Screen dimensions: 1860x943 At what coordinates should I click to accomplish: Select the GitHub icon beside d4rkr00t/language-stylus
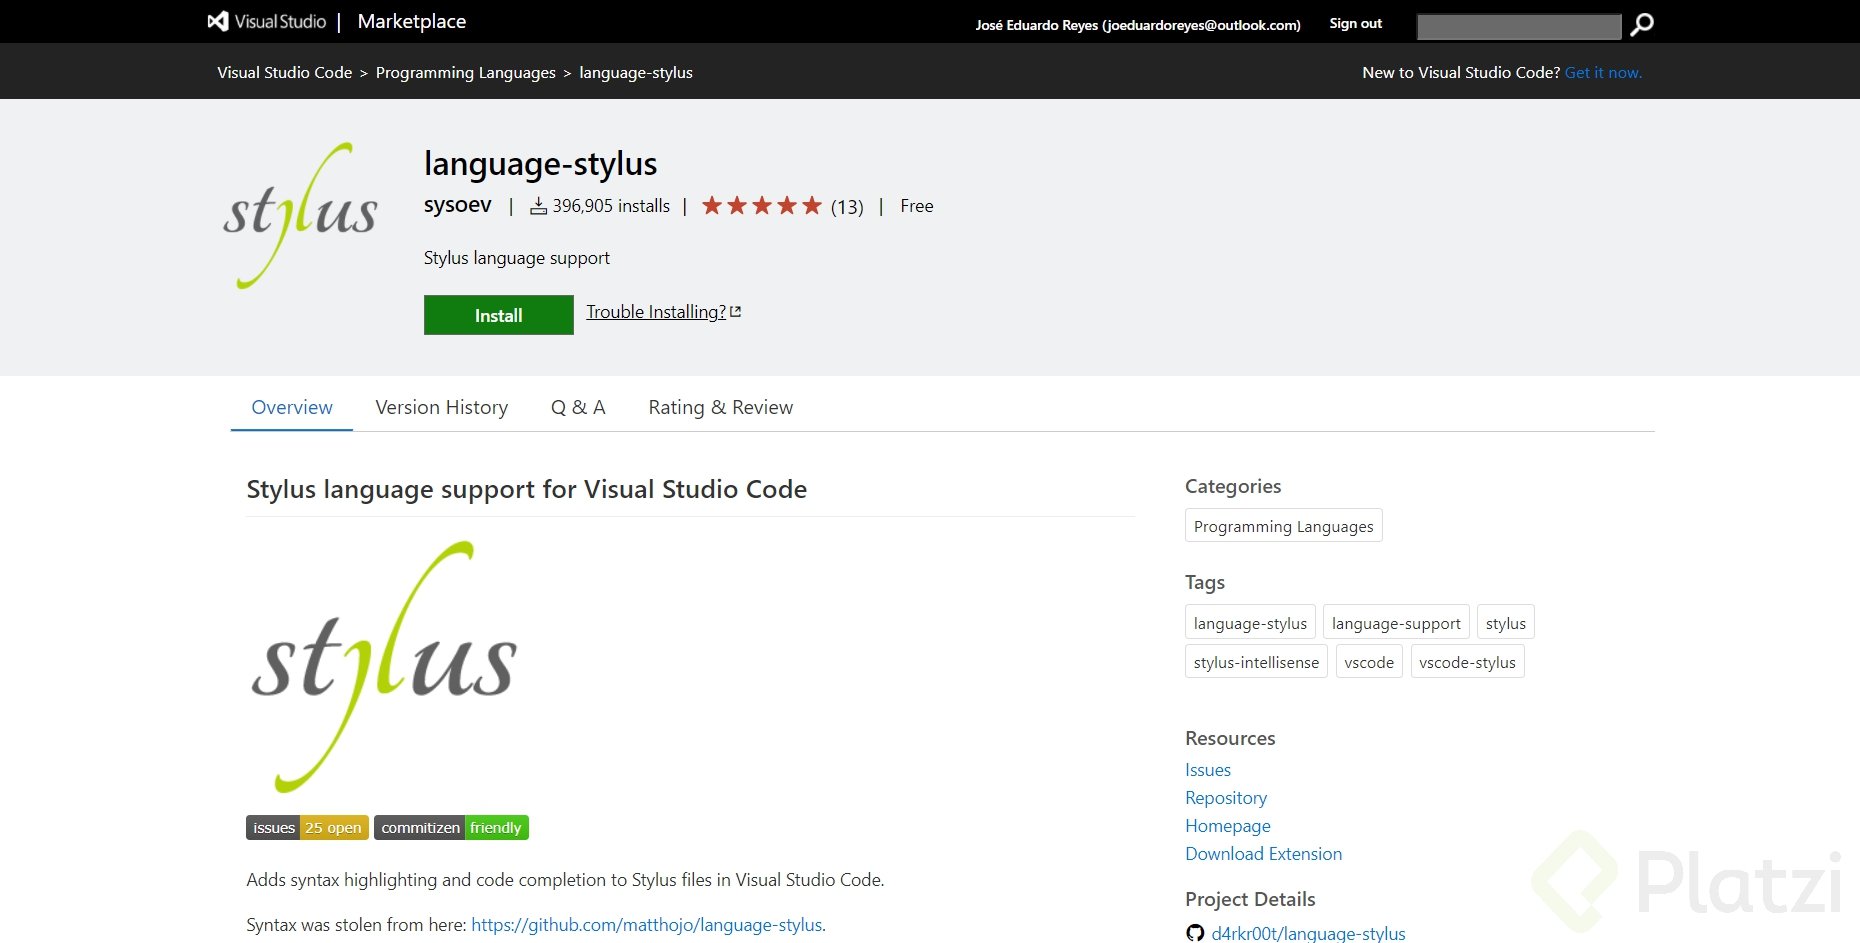[1194, 932]
